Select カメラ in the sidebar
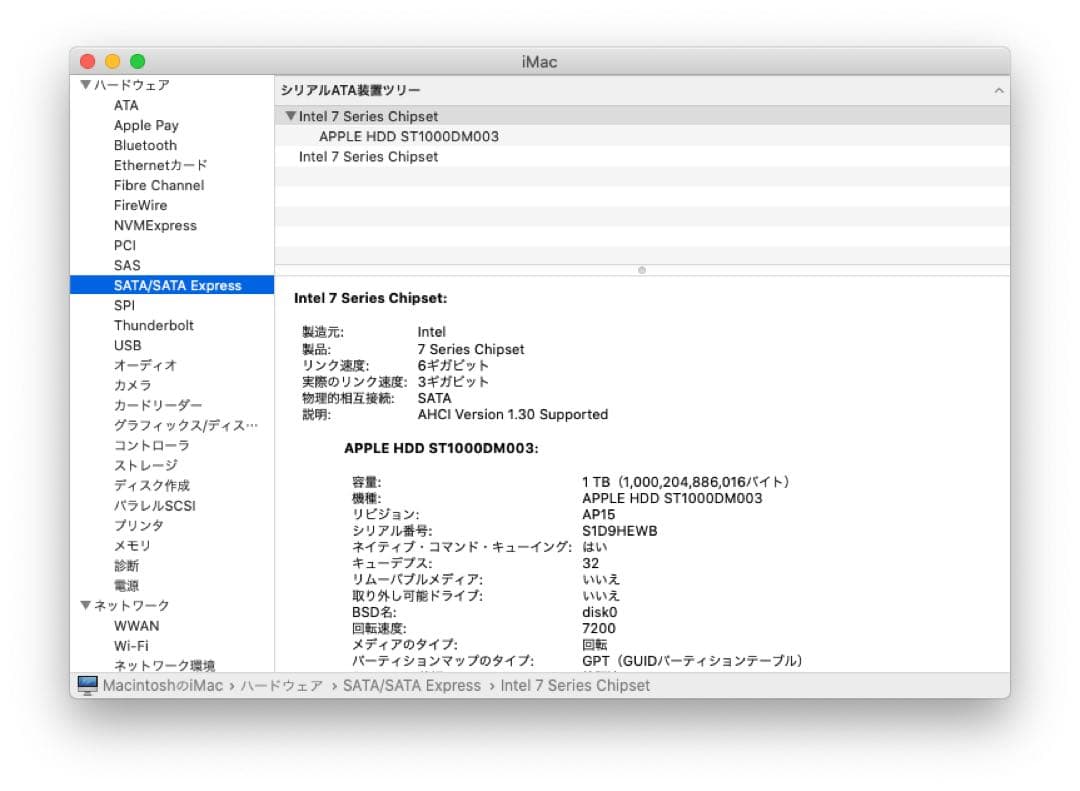This screenshot has width=1080, height=791. click(x=132, y=385)
